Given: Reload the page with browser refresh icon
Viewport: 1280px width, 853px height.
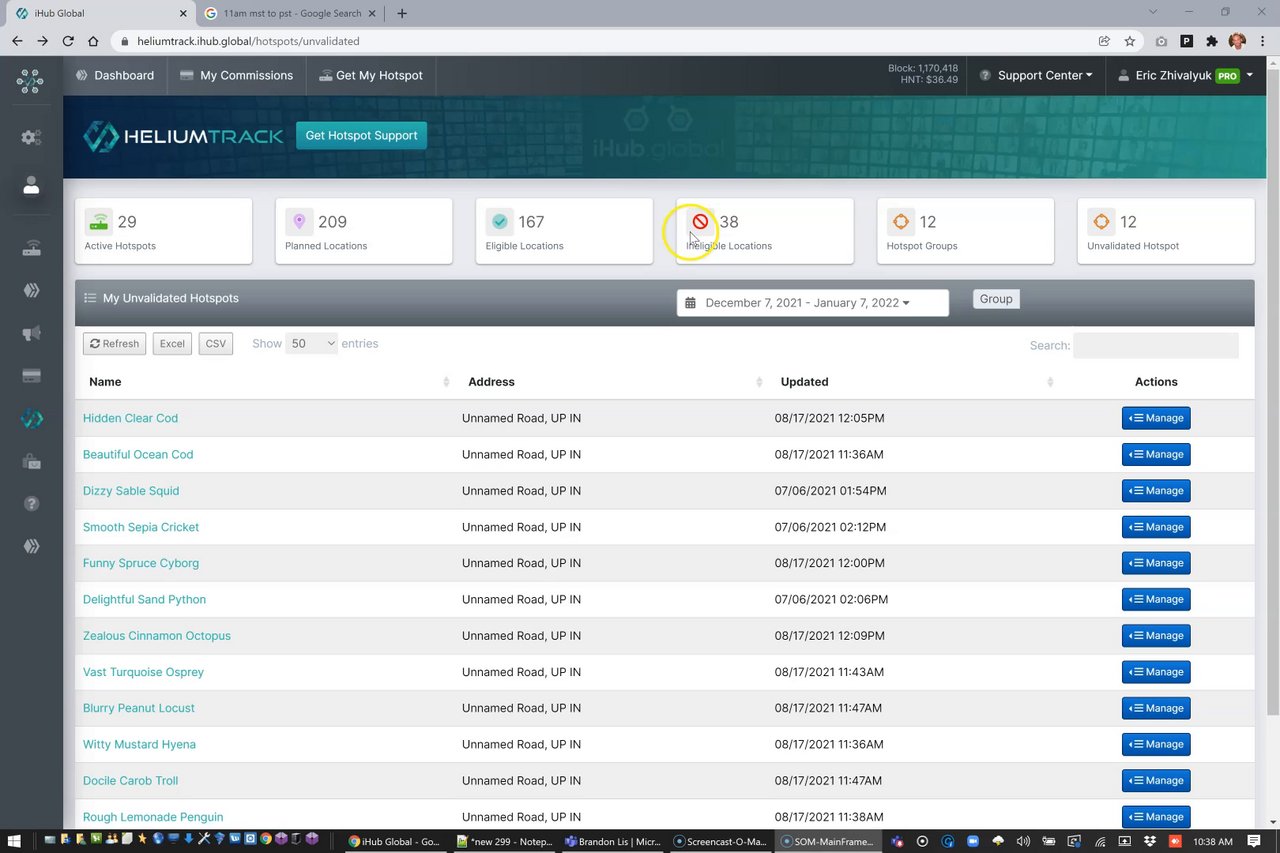Looking at the screenshot, I should click(68, 41).
